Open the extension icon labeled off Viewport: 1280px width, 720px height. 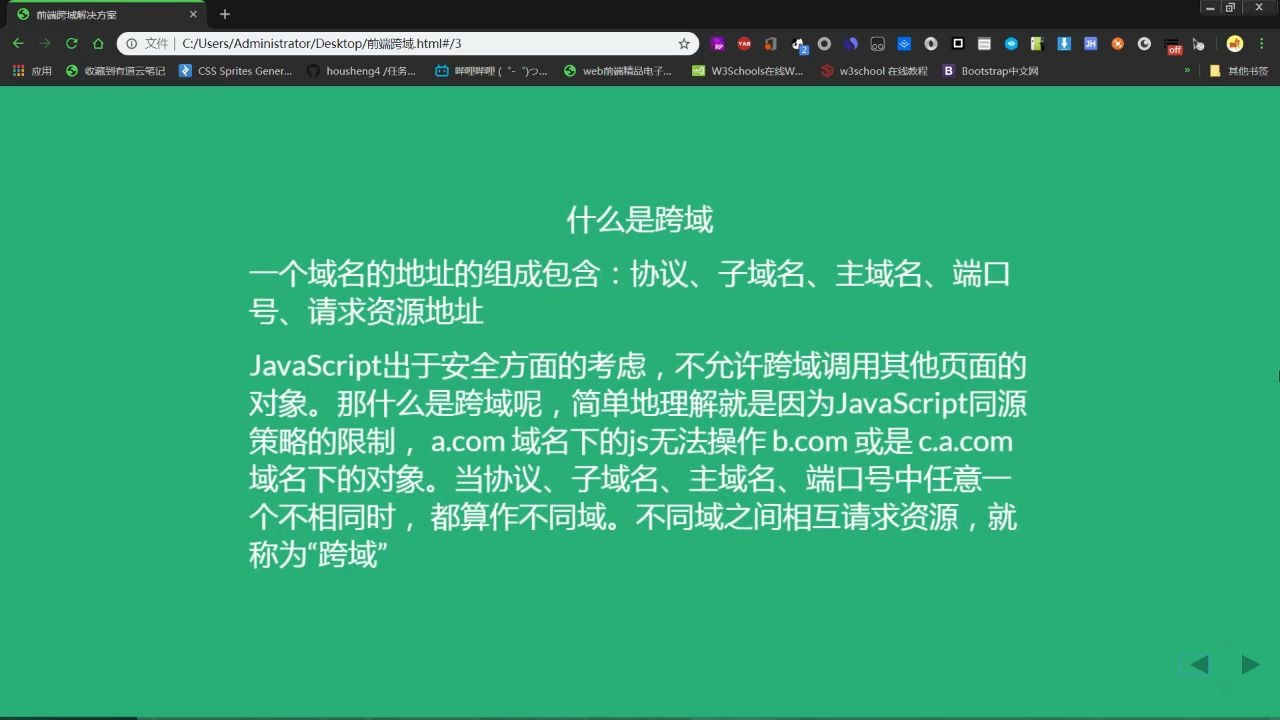tap(1172, 46)
